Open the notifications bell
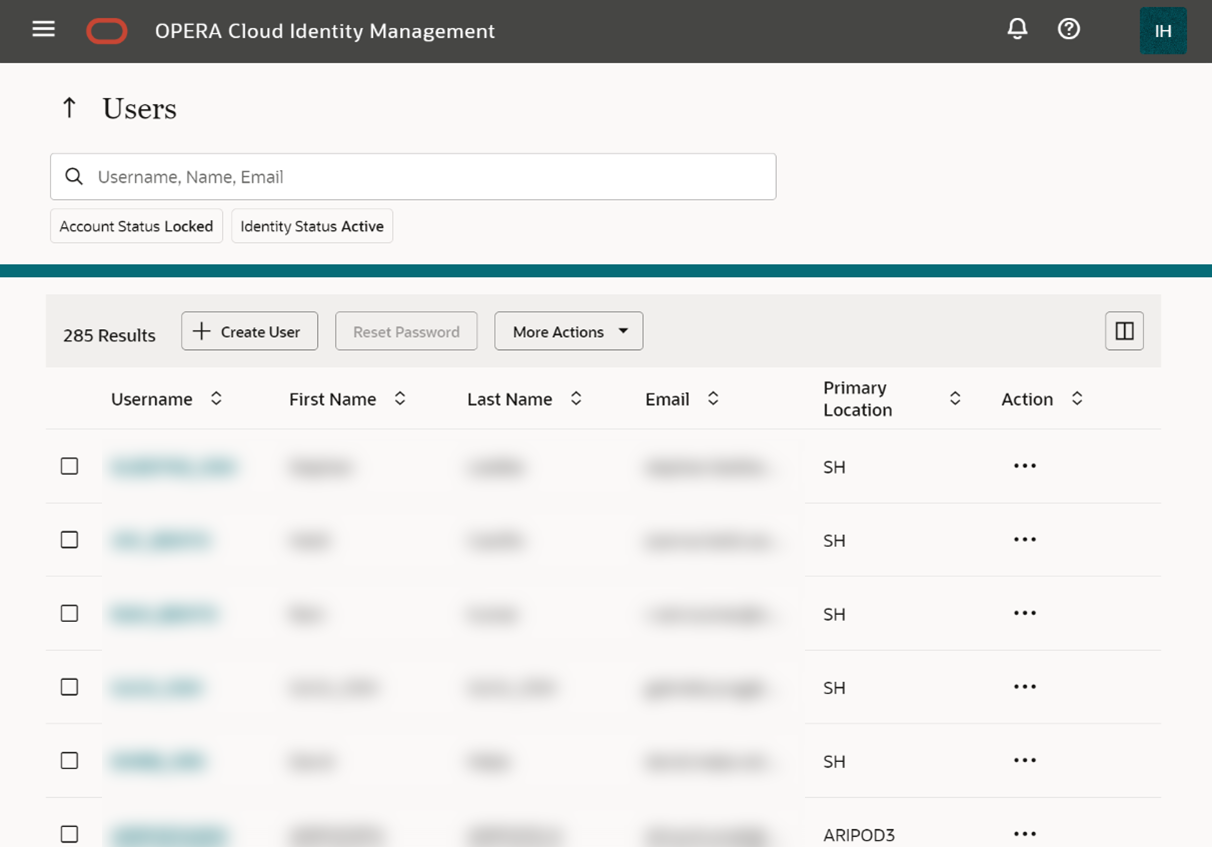 [1017, 29]
